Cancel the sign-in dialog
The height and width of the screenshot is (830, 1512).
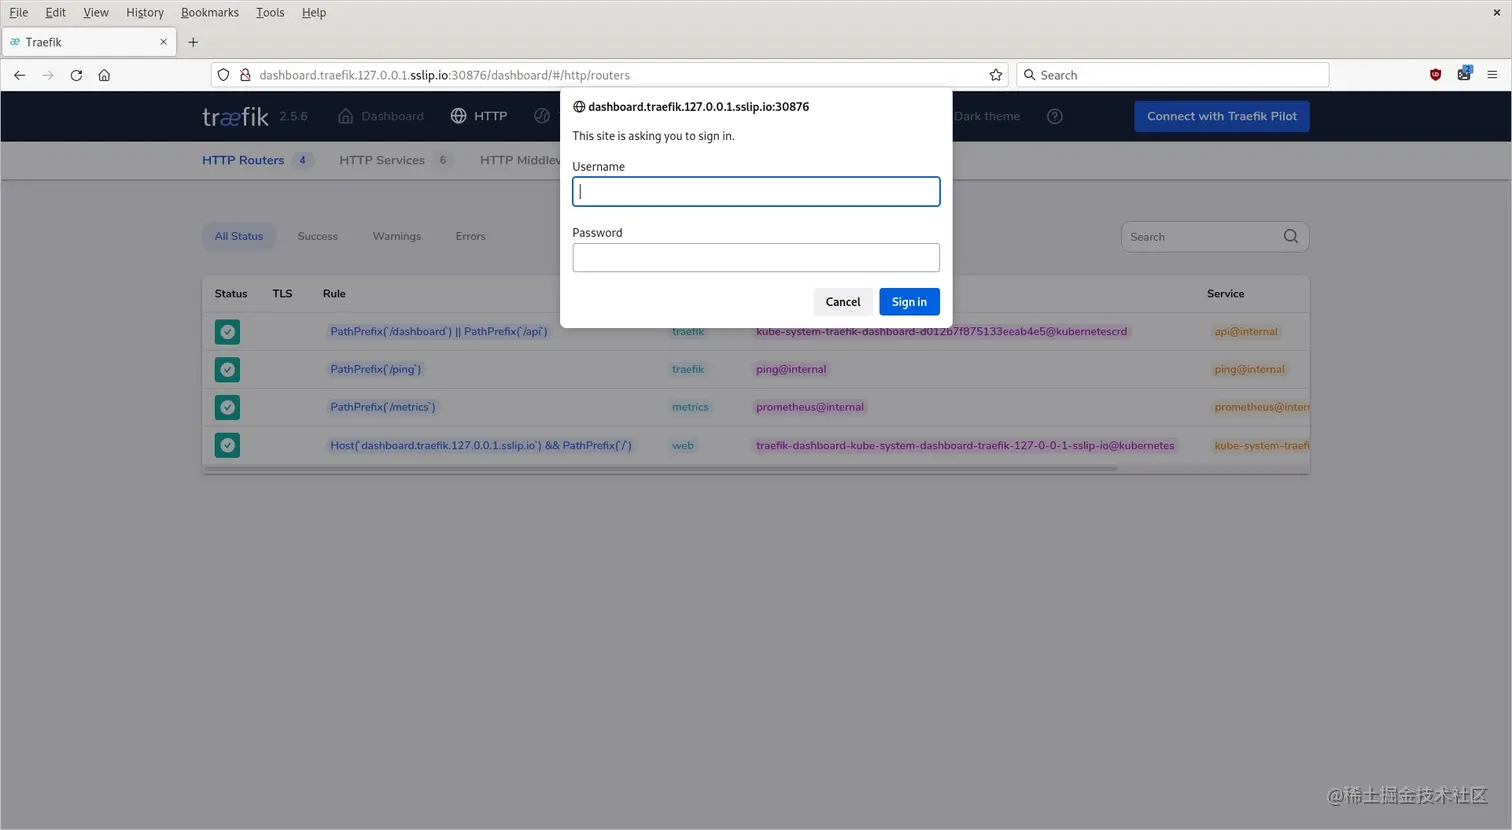click(843, 302)
